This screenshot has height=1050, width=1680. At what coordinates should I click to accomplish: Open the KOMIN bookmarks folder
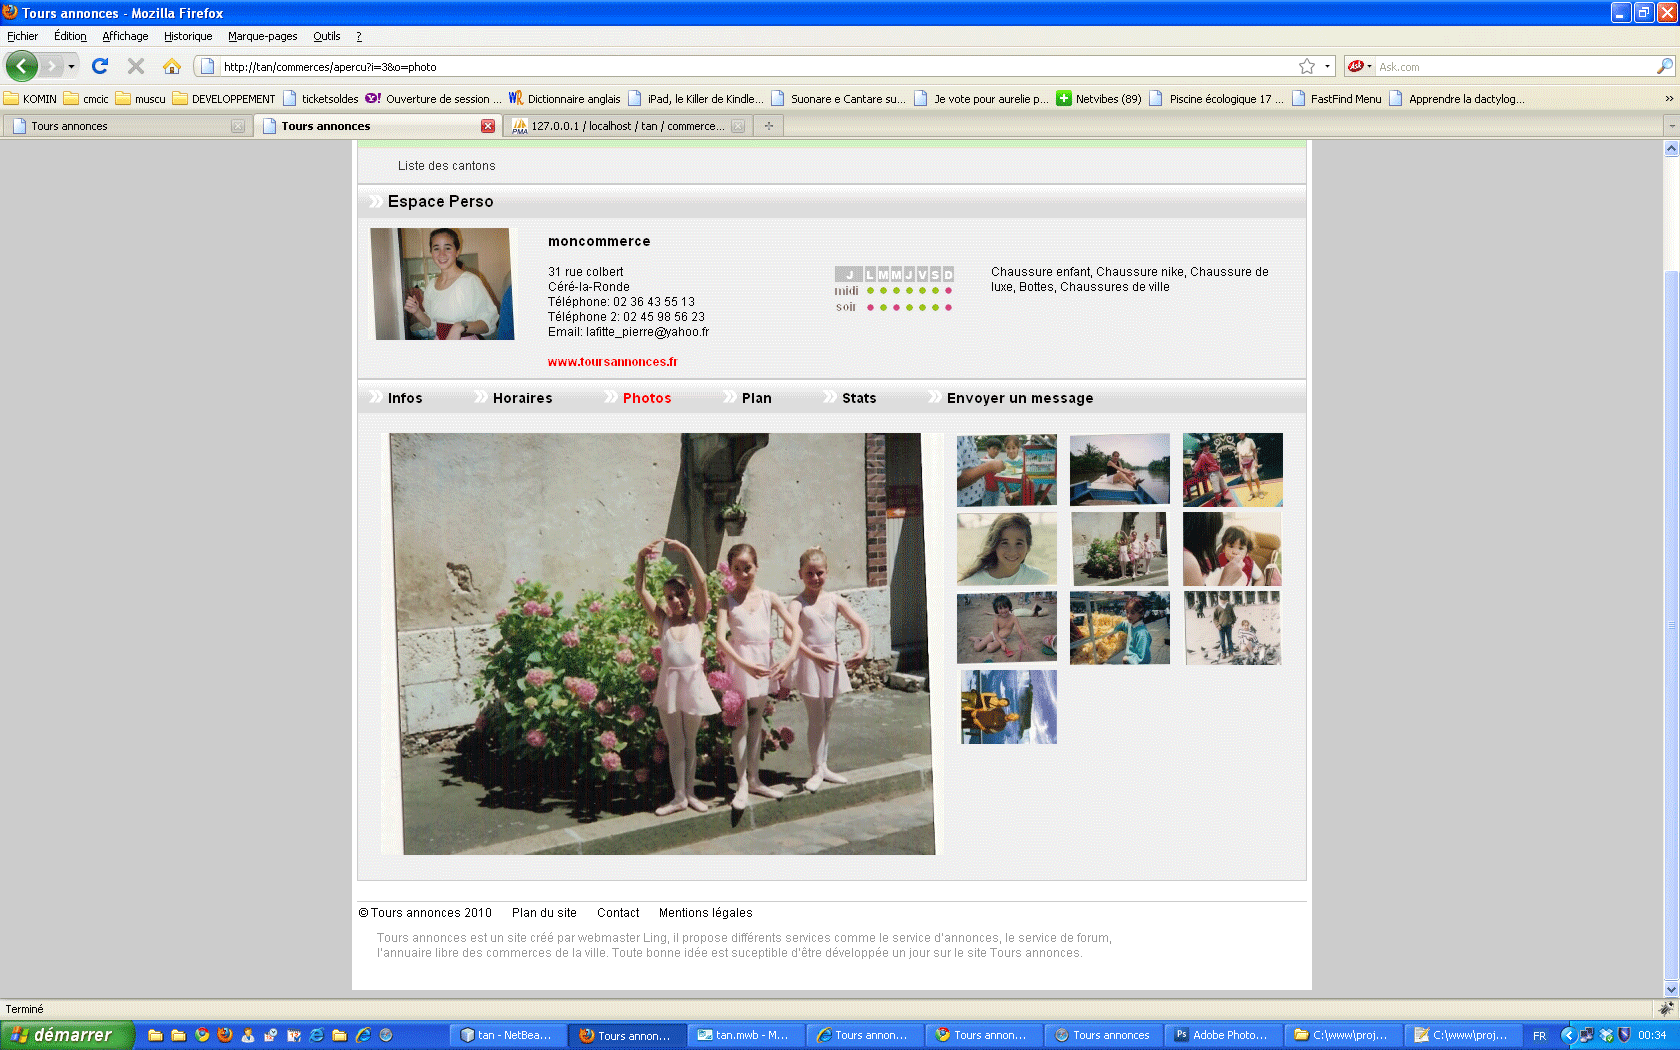(x=30, y=99)
